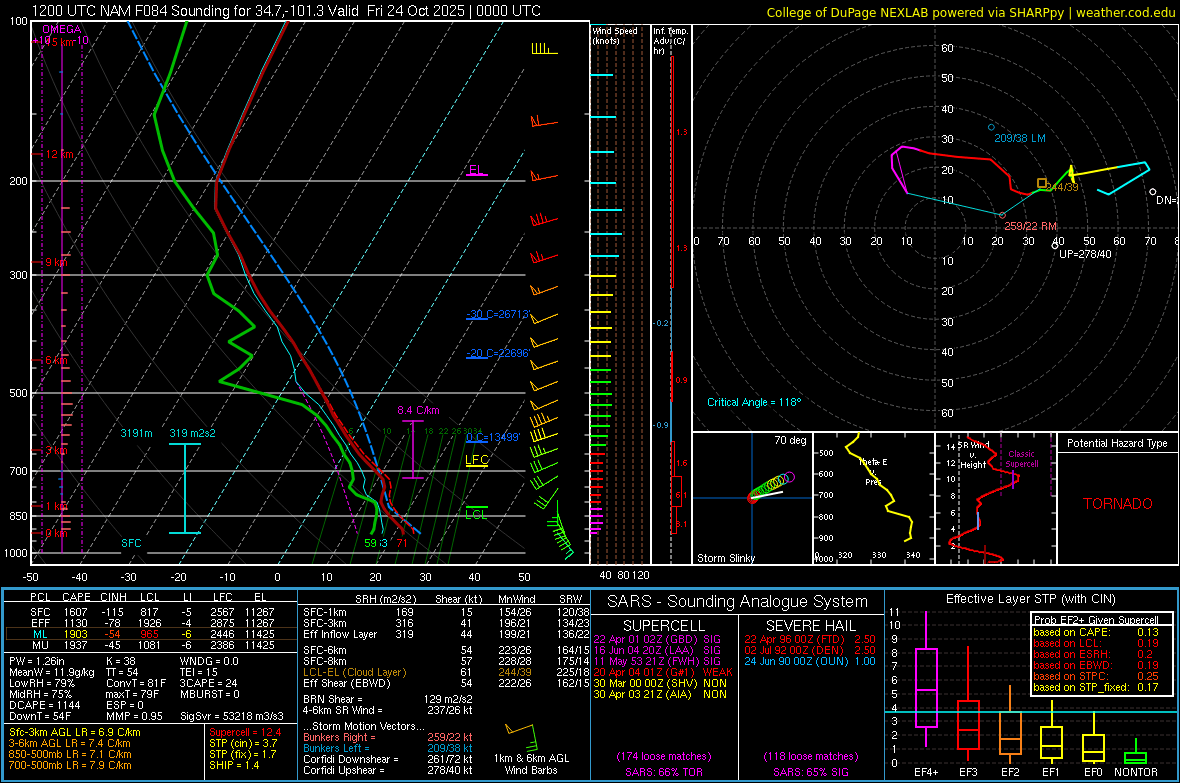Click the red 'Supercell = 12.4' value
Image resolution: width=1180 pixels, height=783 pixels.
[x=245, y=732]
